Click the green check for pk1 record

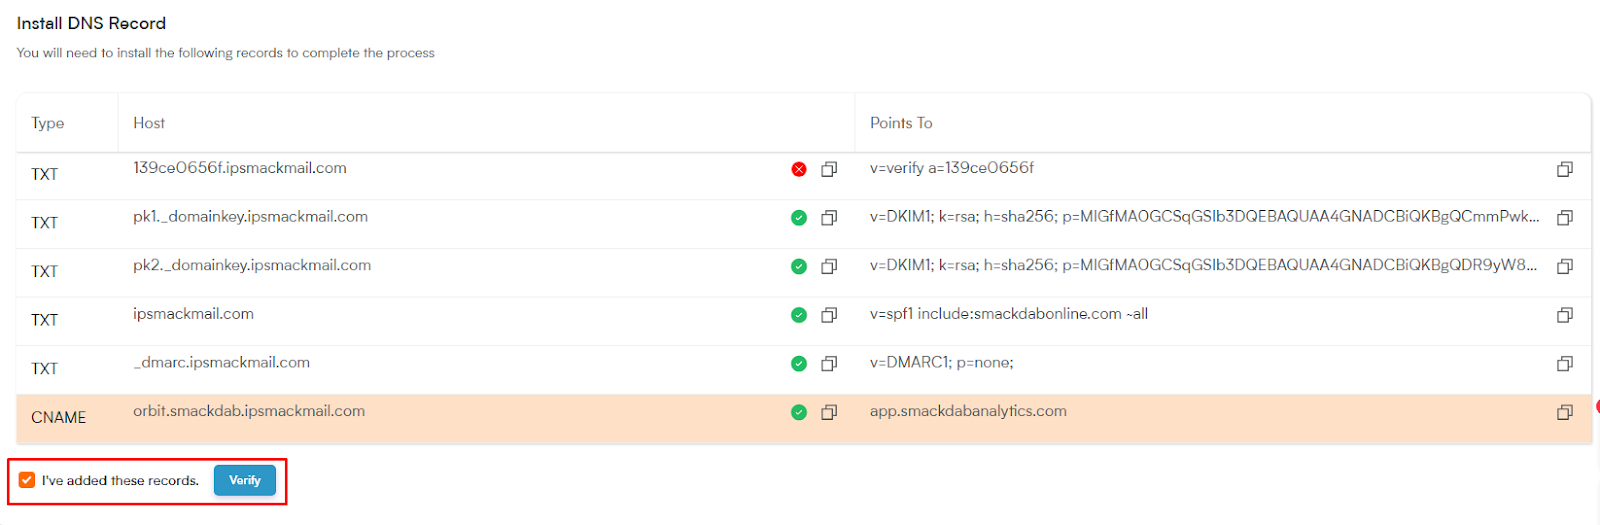(x=799, y=217)
